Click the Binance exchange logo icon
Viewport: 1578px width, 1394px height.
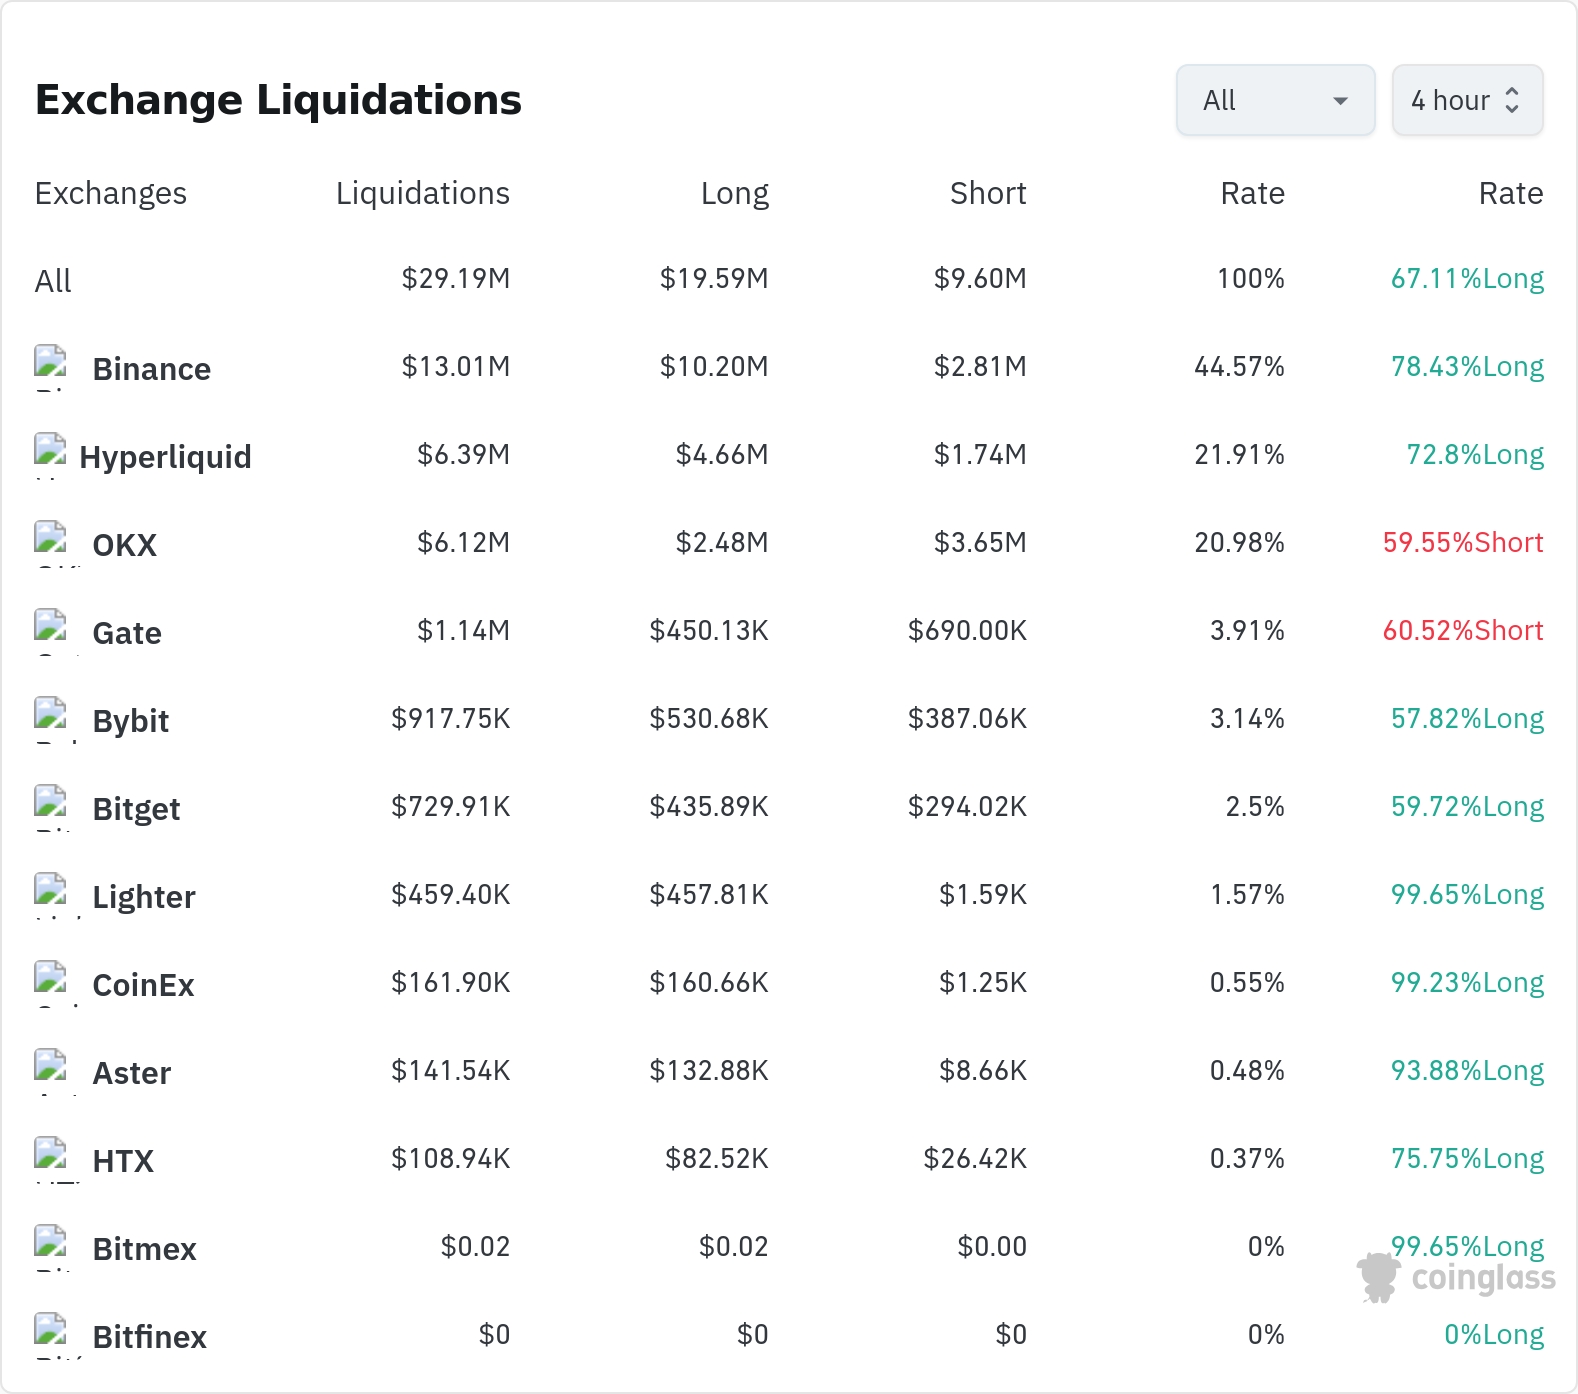[x=50, y=368]
